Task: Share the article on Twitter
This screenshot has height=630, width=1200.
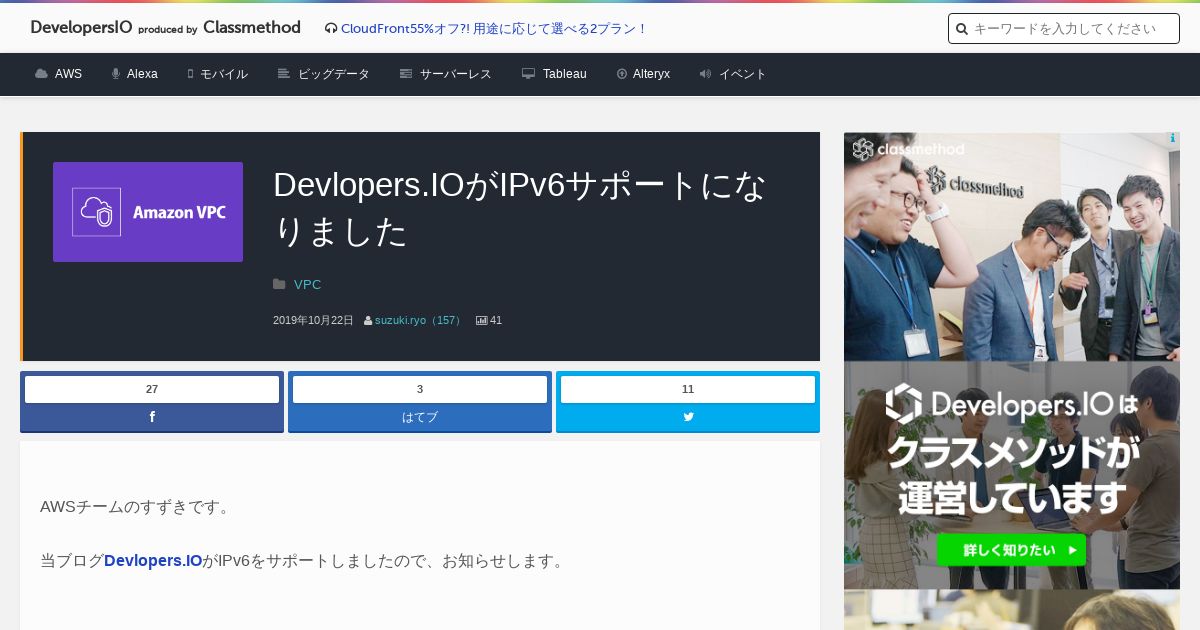Action: 688,417
